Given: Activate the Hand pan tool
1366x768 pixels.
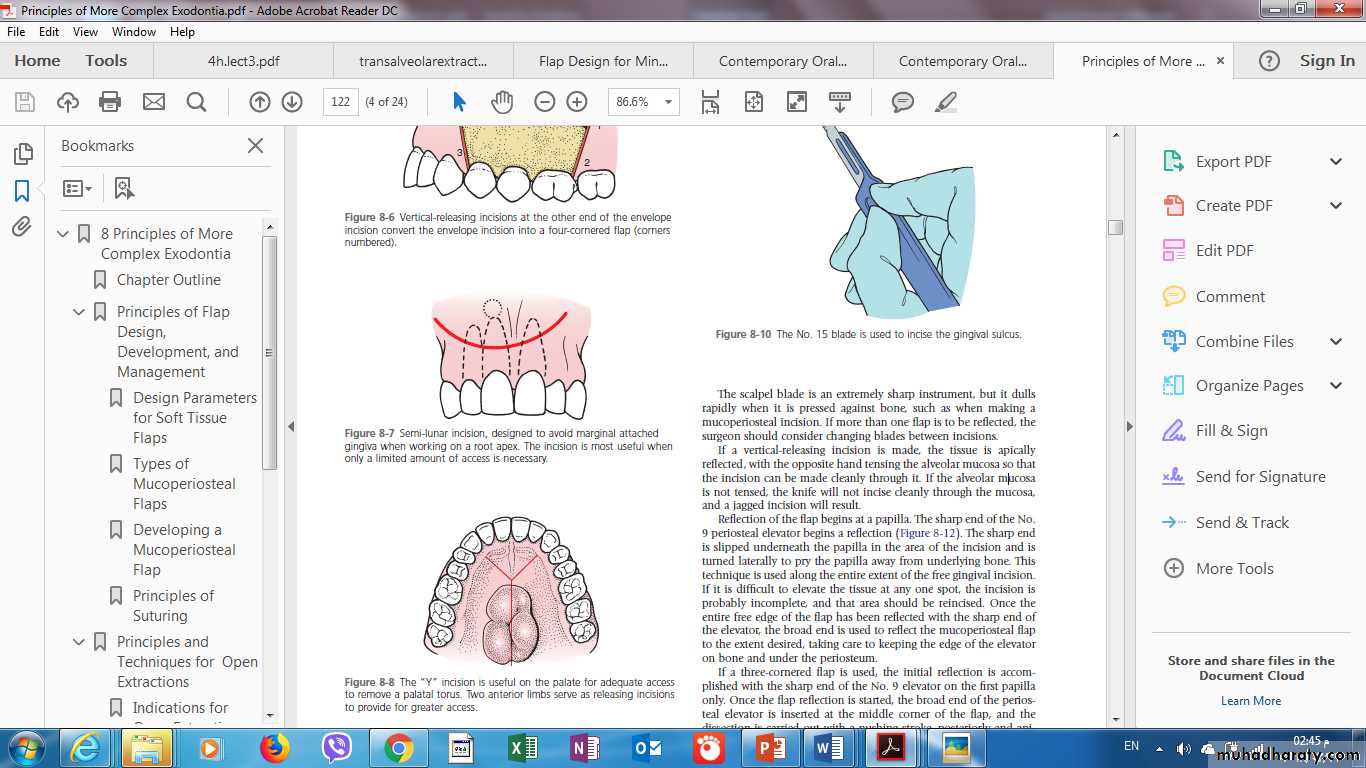Looking at the screenshot, I should [501, 102].
